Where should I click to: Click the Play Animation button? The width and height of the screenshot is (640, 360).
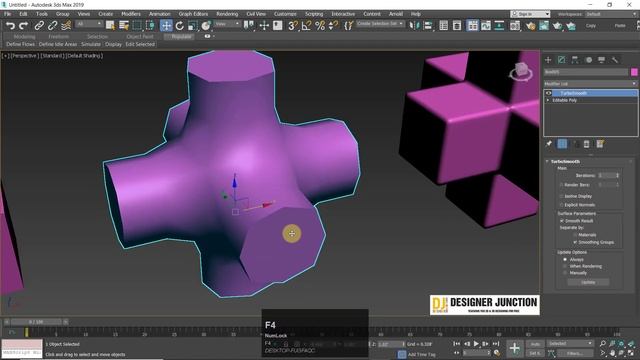476,344
